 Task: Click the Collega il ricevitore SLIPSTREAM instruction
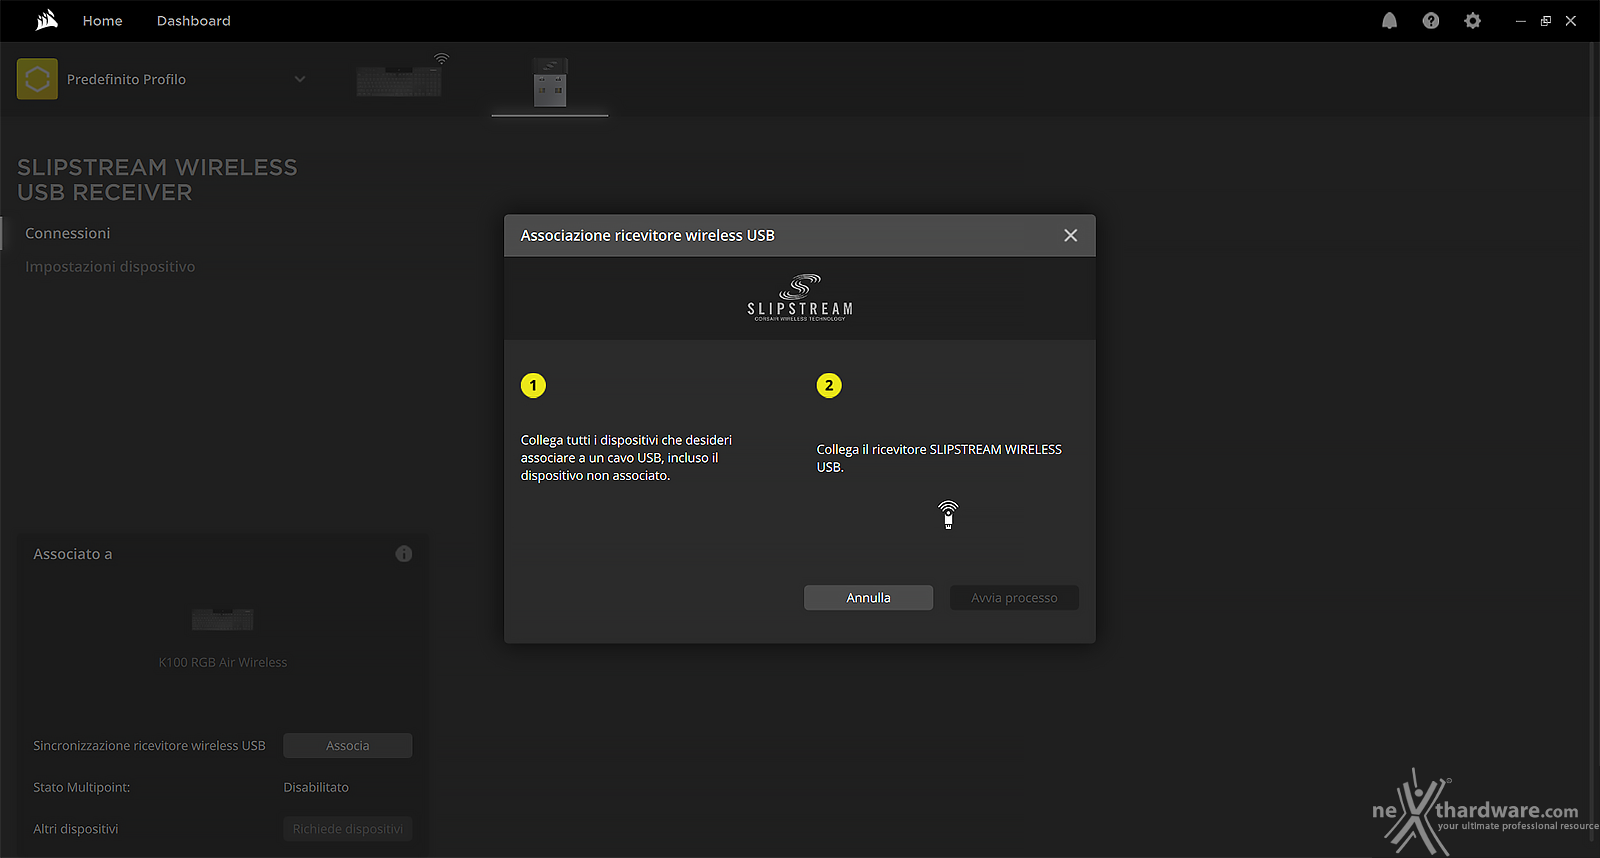[x=939, y=458]
